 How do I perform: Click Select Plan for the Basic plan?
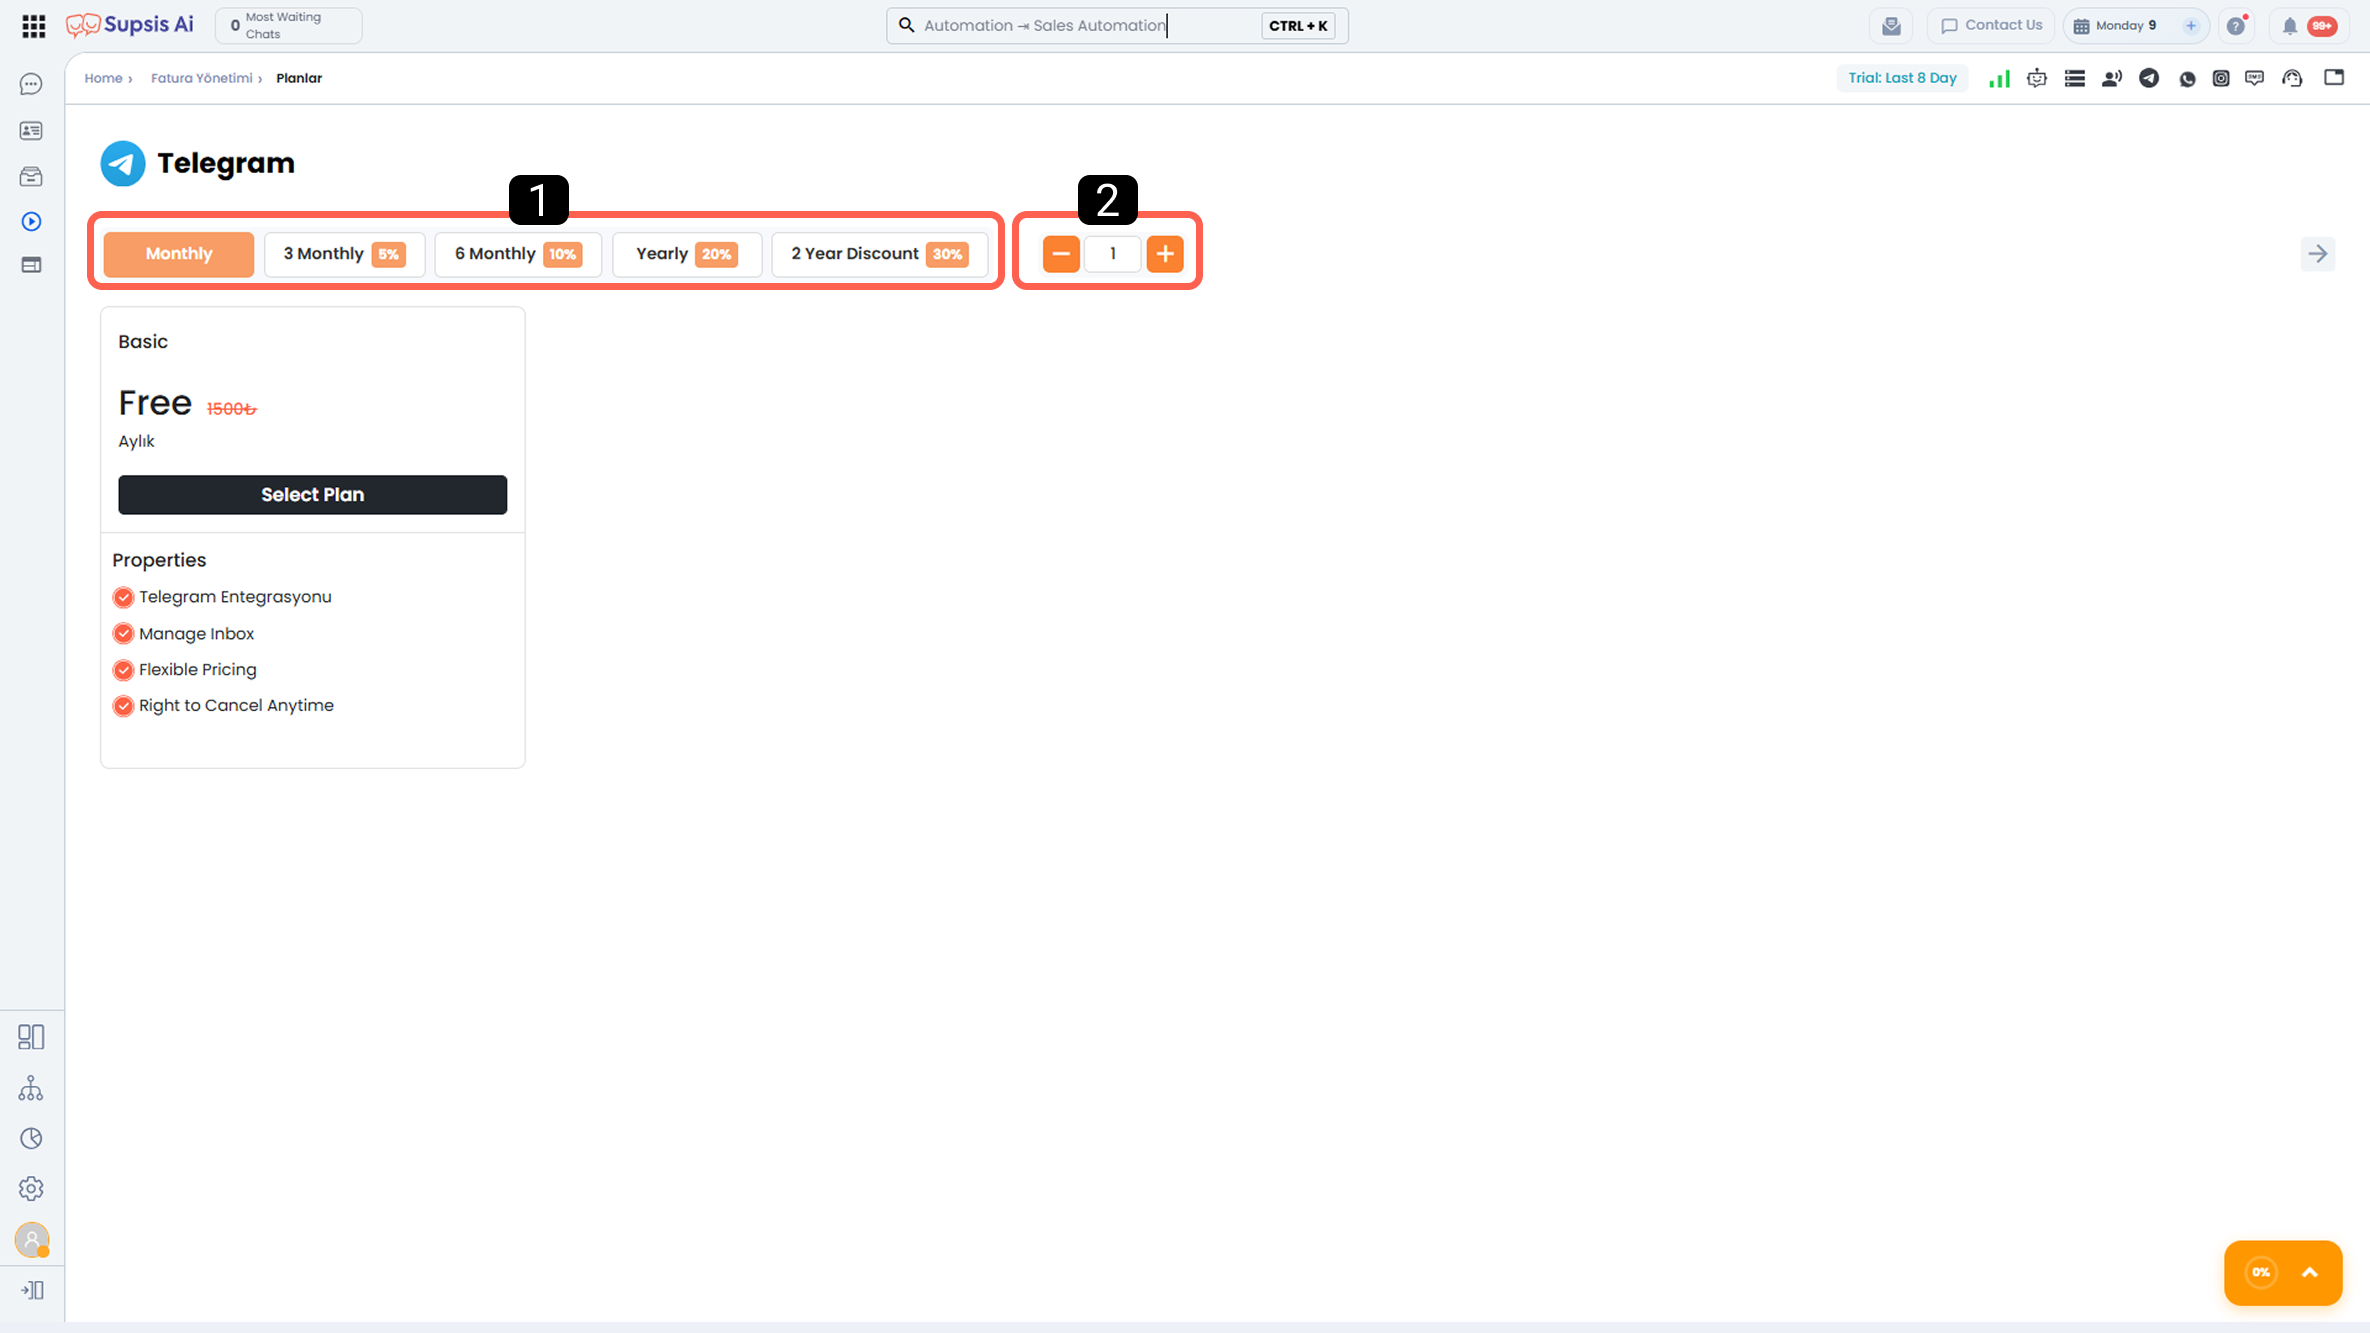[x=313, y=495]
